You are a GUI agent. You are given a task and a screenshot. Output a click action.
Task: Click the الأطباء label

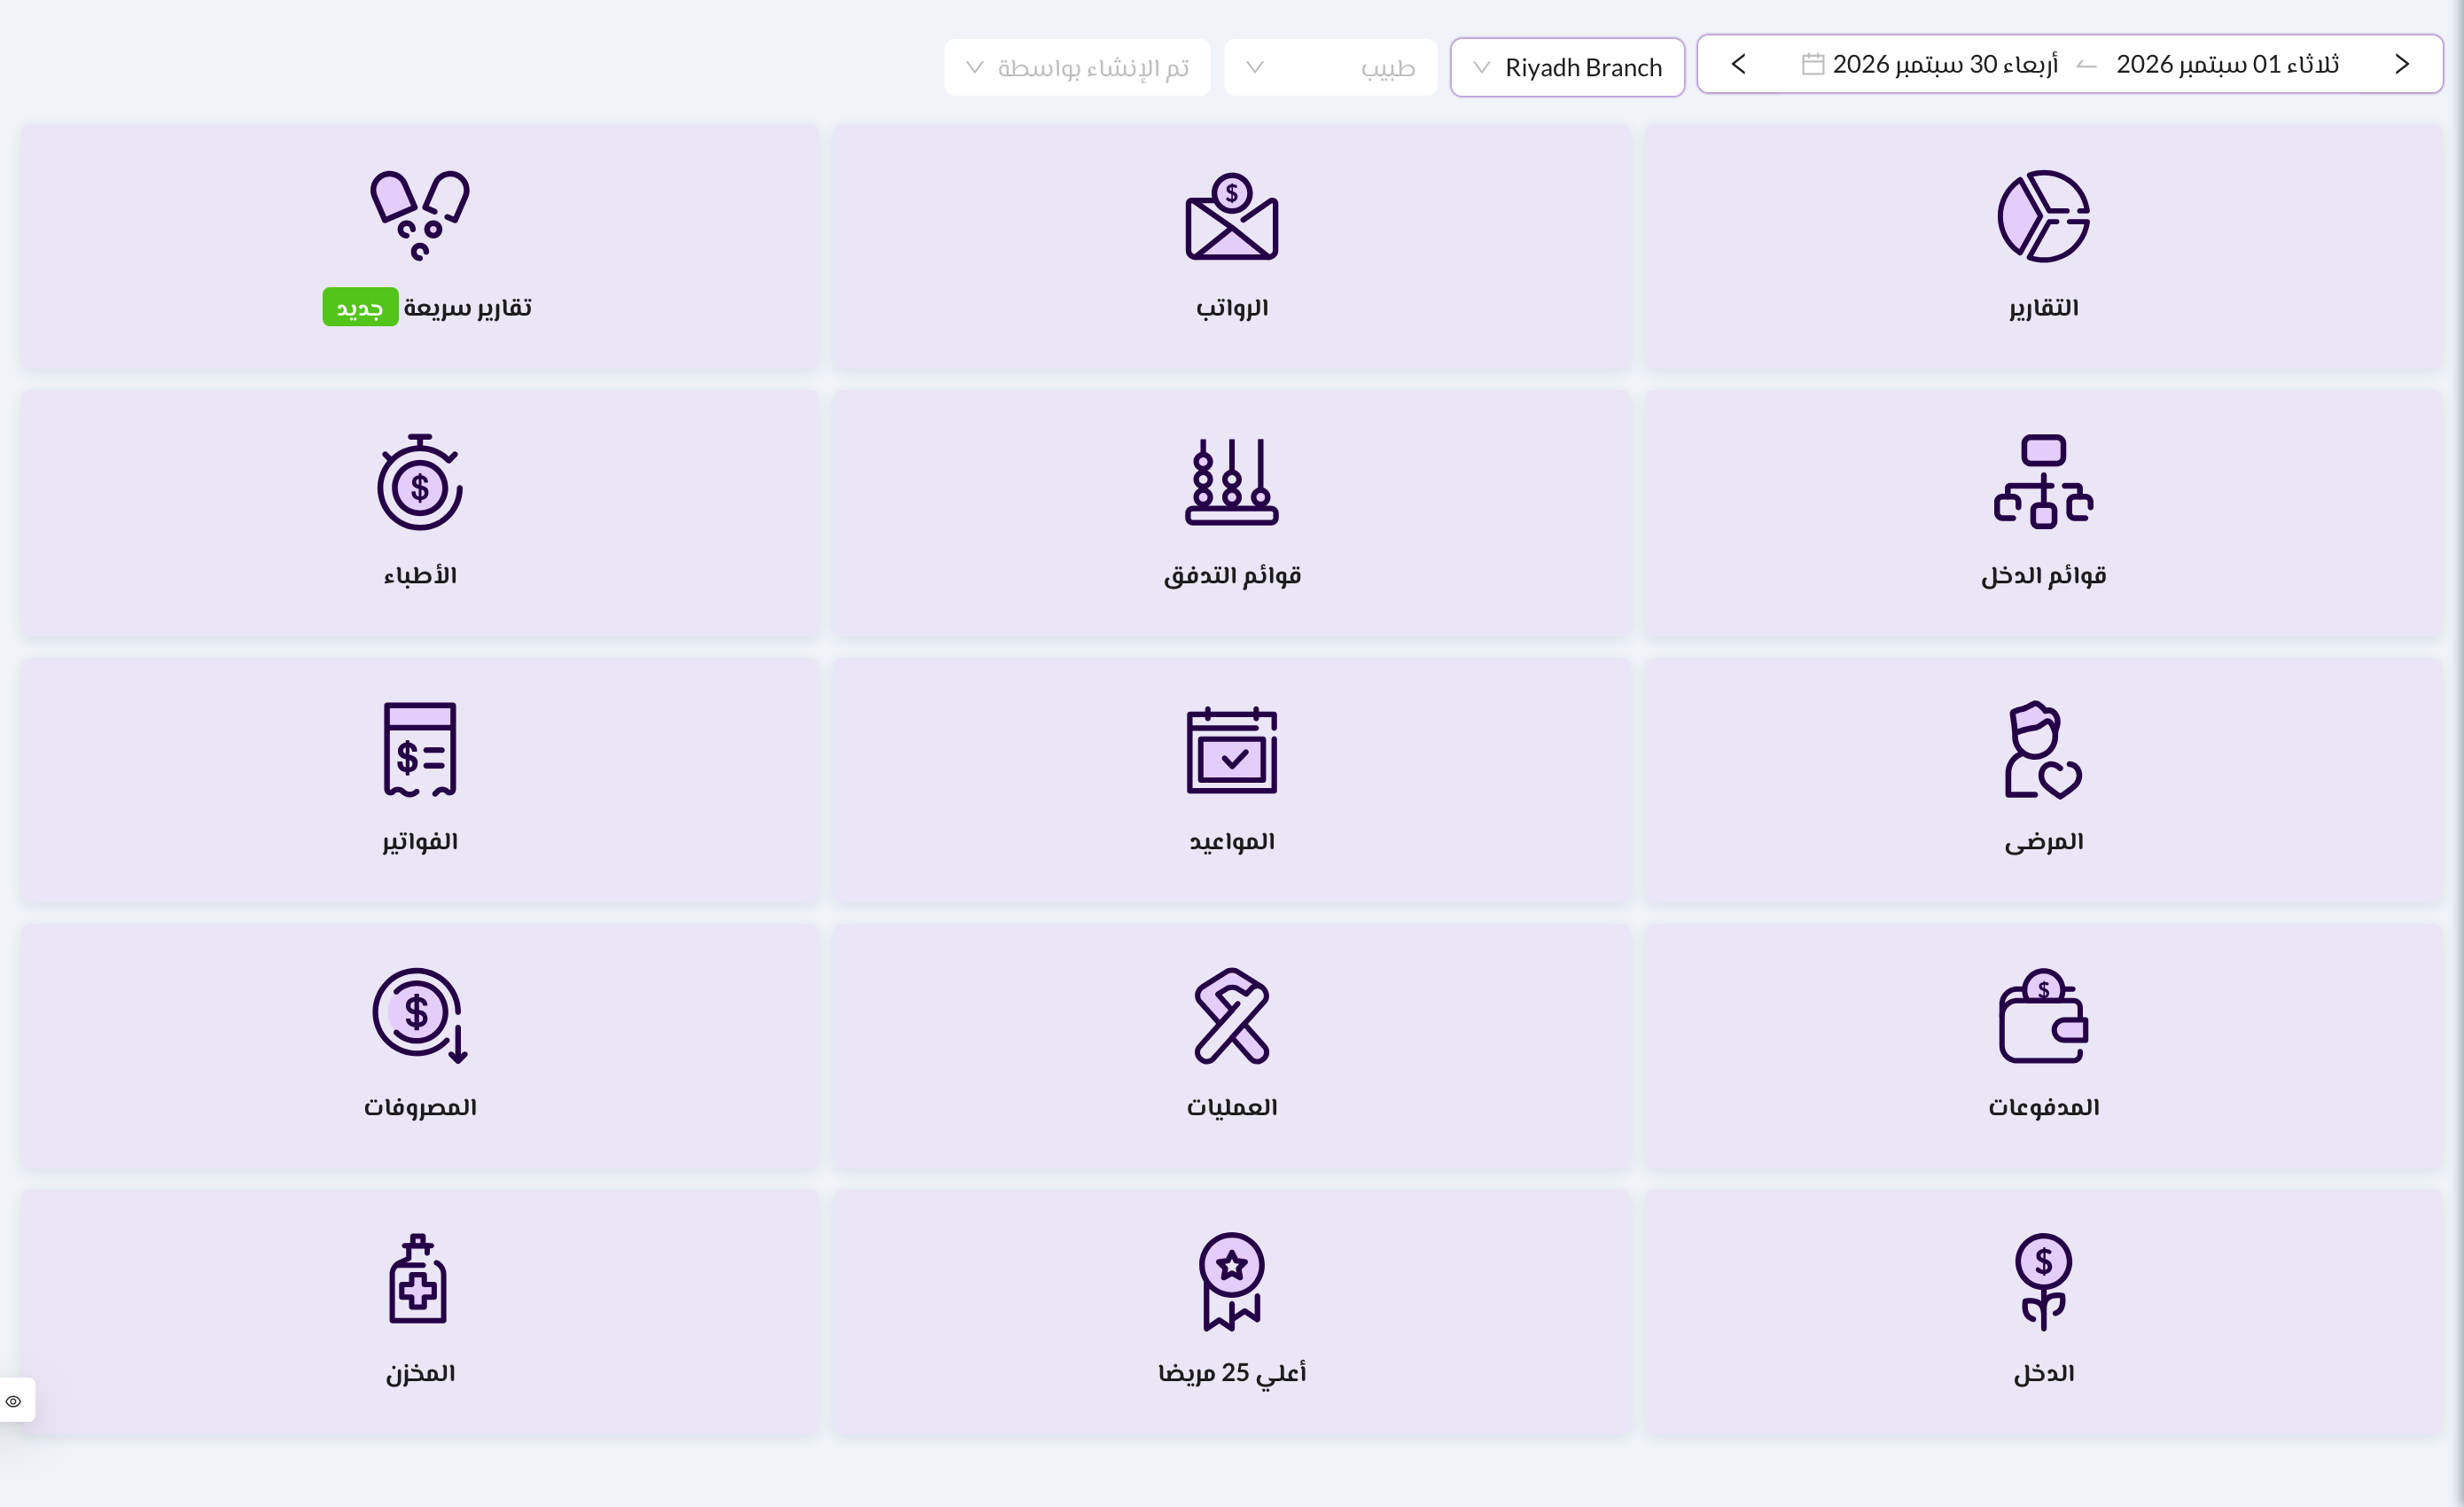pyautogui.click(x=420, y=575)
